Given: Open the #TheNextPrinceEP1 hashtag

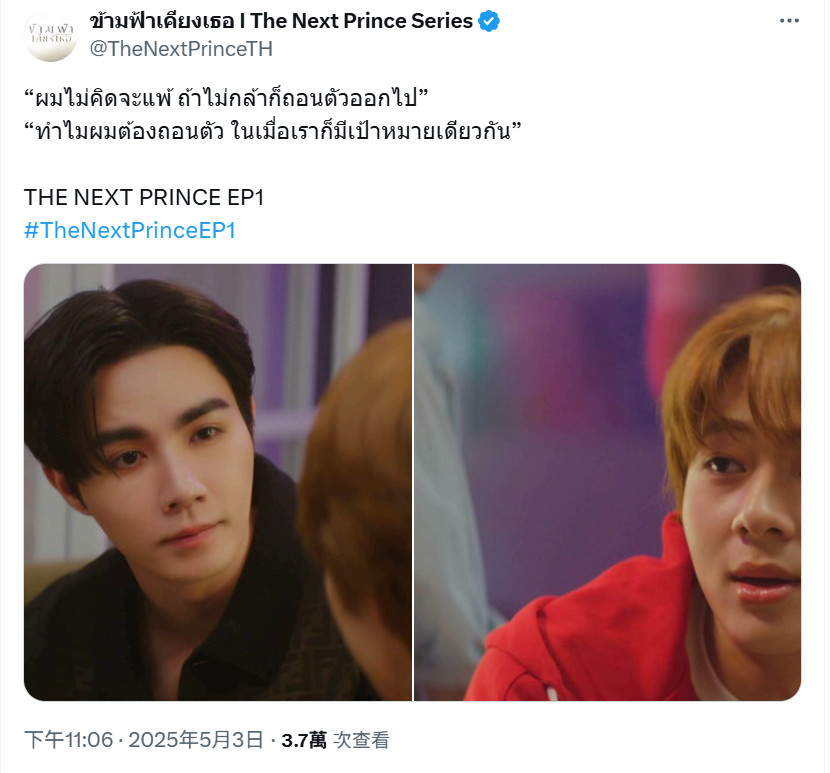Looking at the screenshot, I should (130, 230).
